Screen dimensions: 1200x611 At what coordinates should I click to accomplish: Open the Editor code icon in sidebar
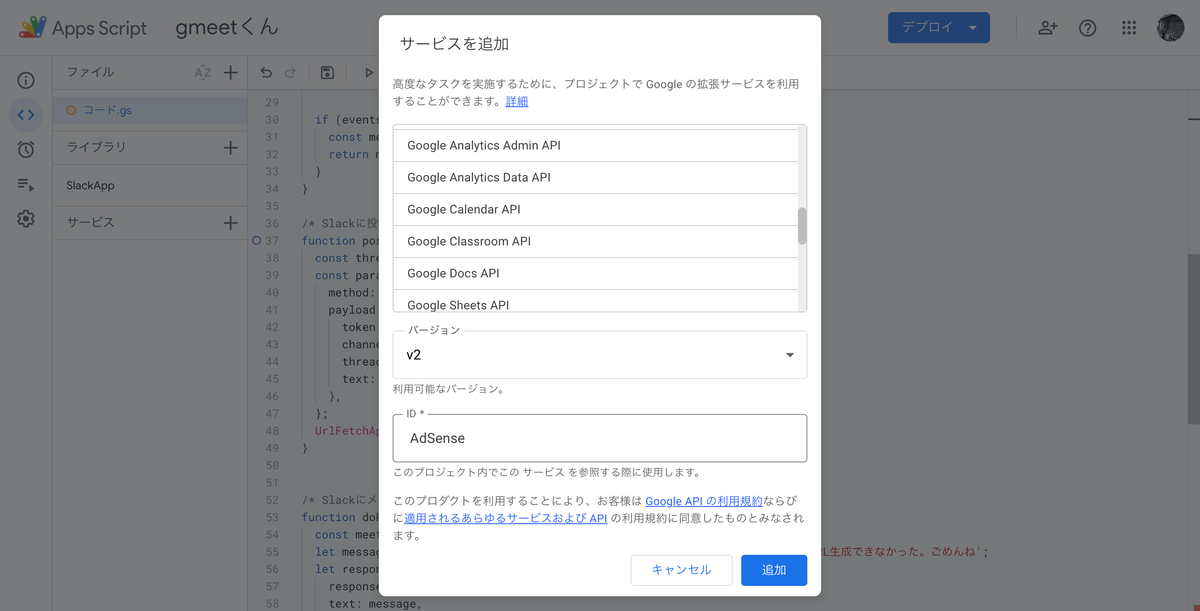pos(26,115)
